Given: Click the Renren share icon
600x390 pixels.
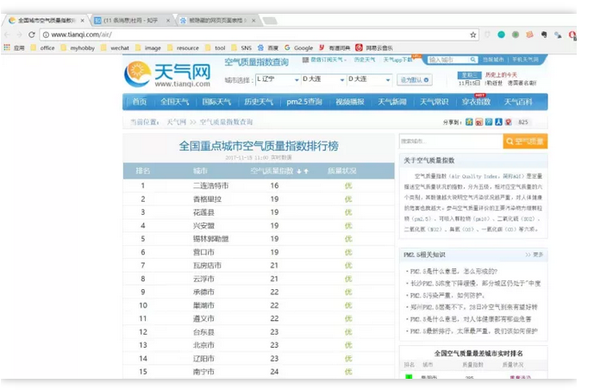Looking at the screenshot, I should [499, 122].
